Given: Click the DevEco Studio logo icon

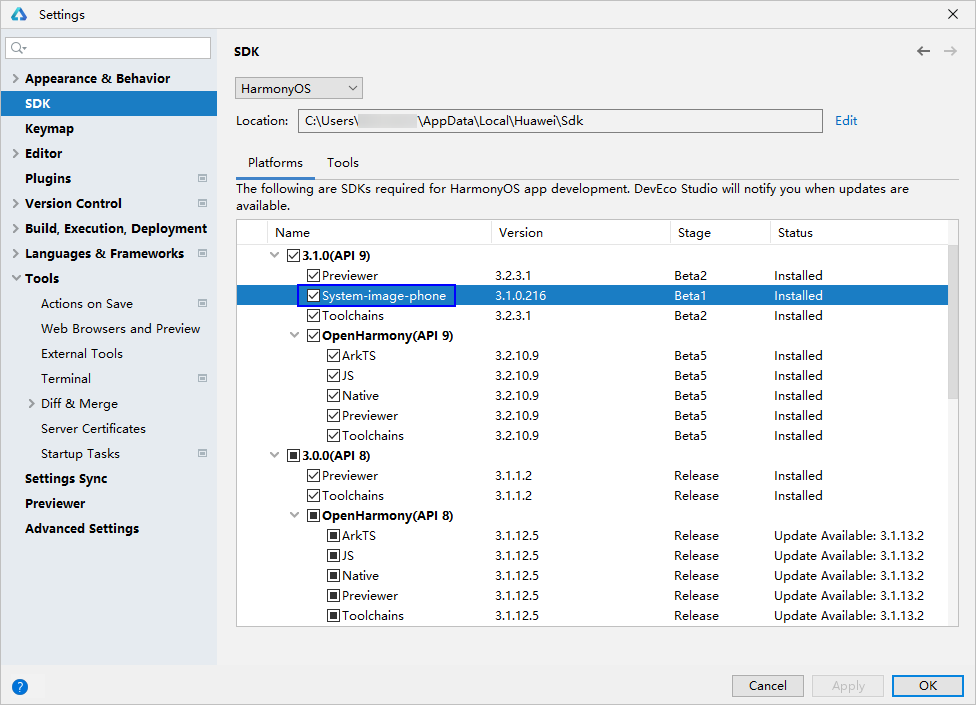Looking at the screenshot, I should pos(19,14).
